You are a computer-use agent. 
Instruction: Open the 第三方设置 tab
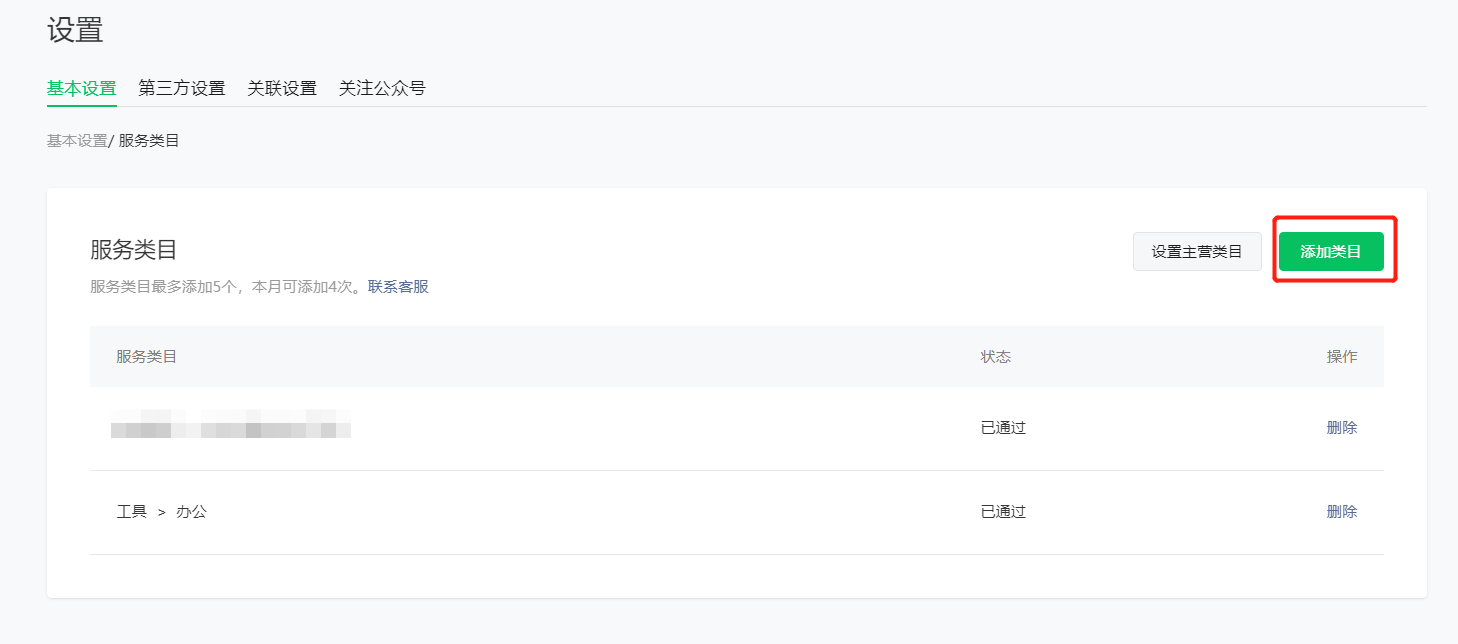[181, 88]
